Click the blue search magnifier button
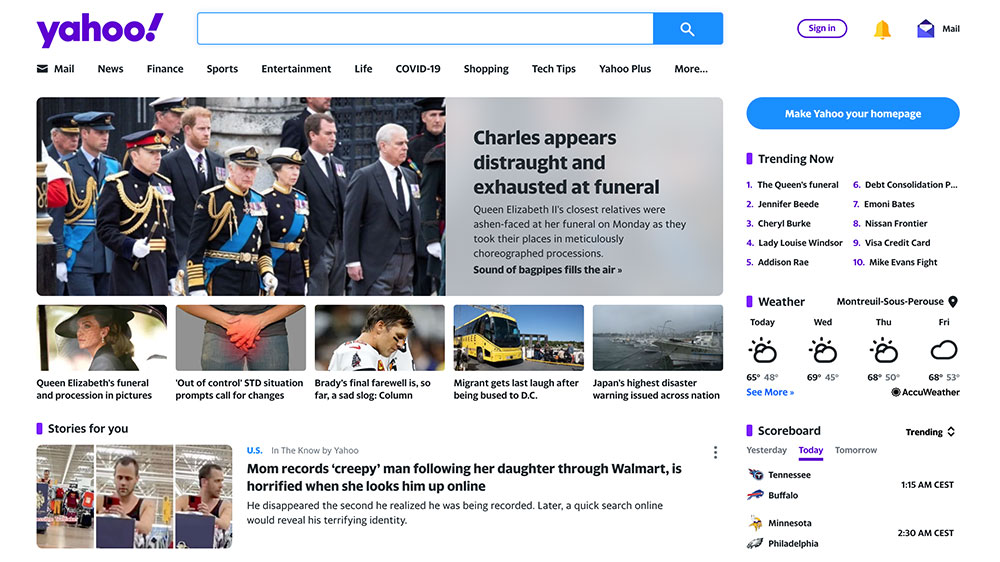 coord(688,29)
